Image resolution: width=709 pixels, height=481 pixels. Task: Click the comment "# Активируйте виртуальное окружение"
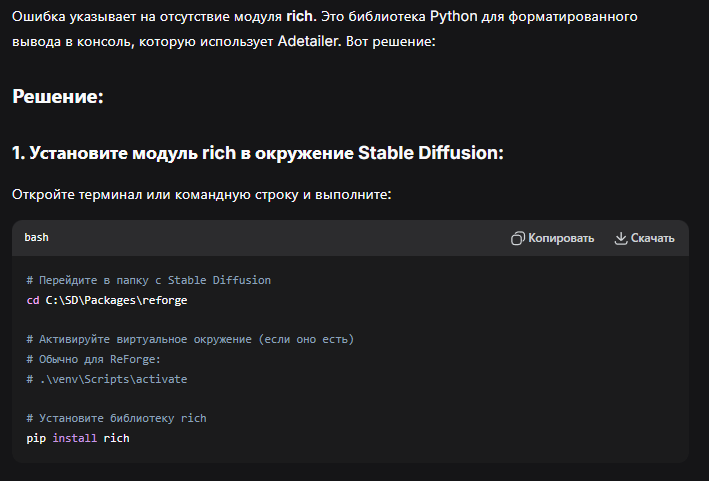tap(190, 339)
